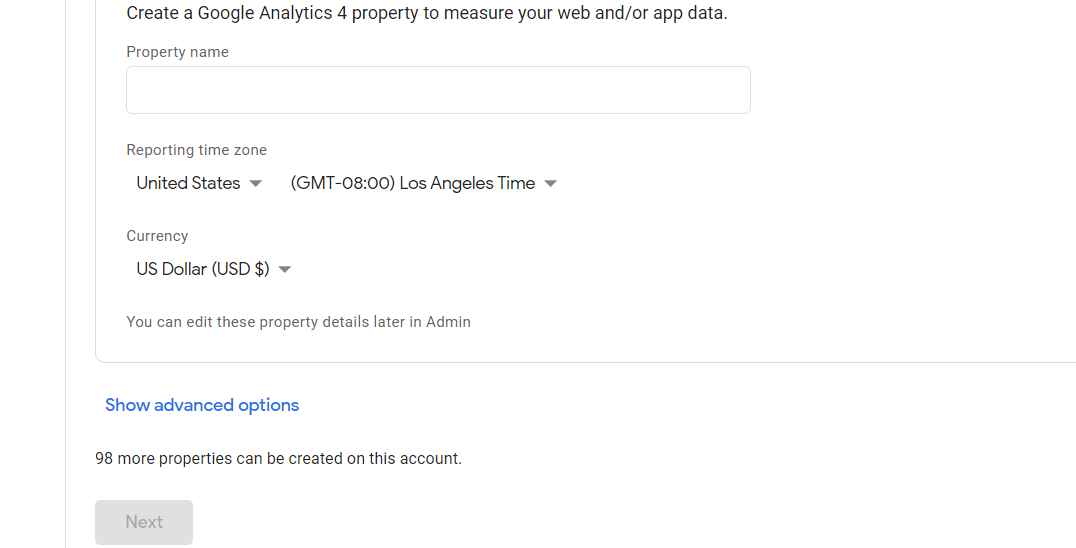Click the Currency label
The height and width of the screenshot is (548, 1076).
pyautogui.click(x=157, y=236)
